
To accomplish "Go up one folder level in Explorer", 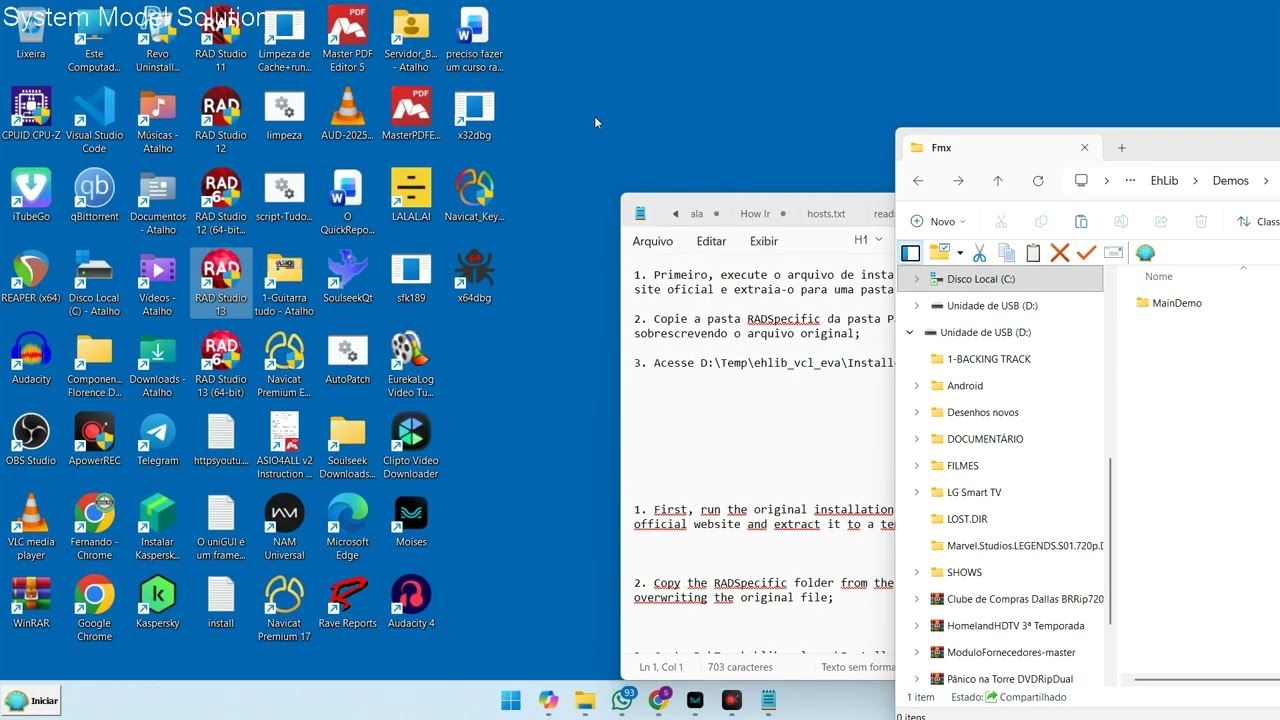I will pyautogui.click(x=998, y=181).
